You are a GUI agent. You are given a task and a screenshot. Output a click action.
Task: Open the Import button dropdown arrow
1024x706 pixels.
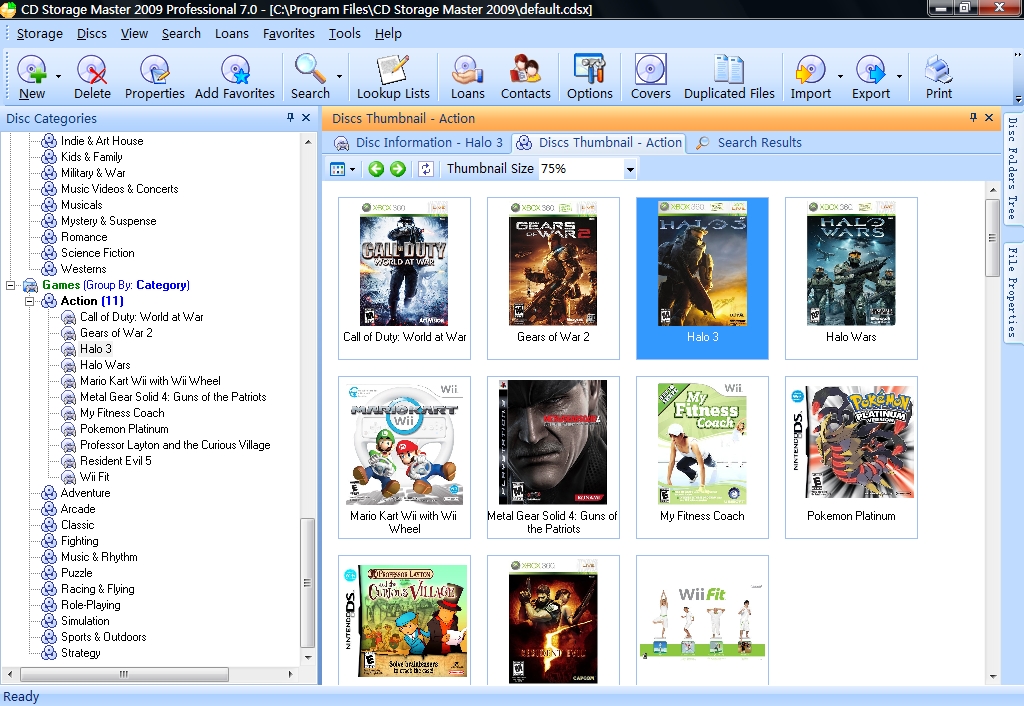click(840, 77)
